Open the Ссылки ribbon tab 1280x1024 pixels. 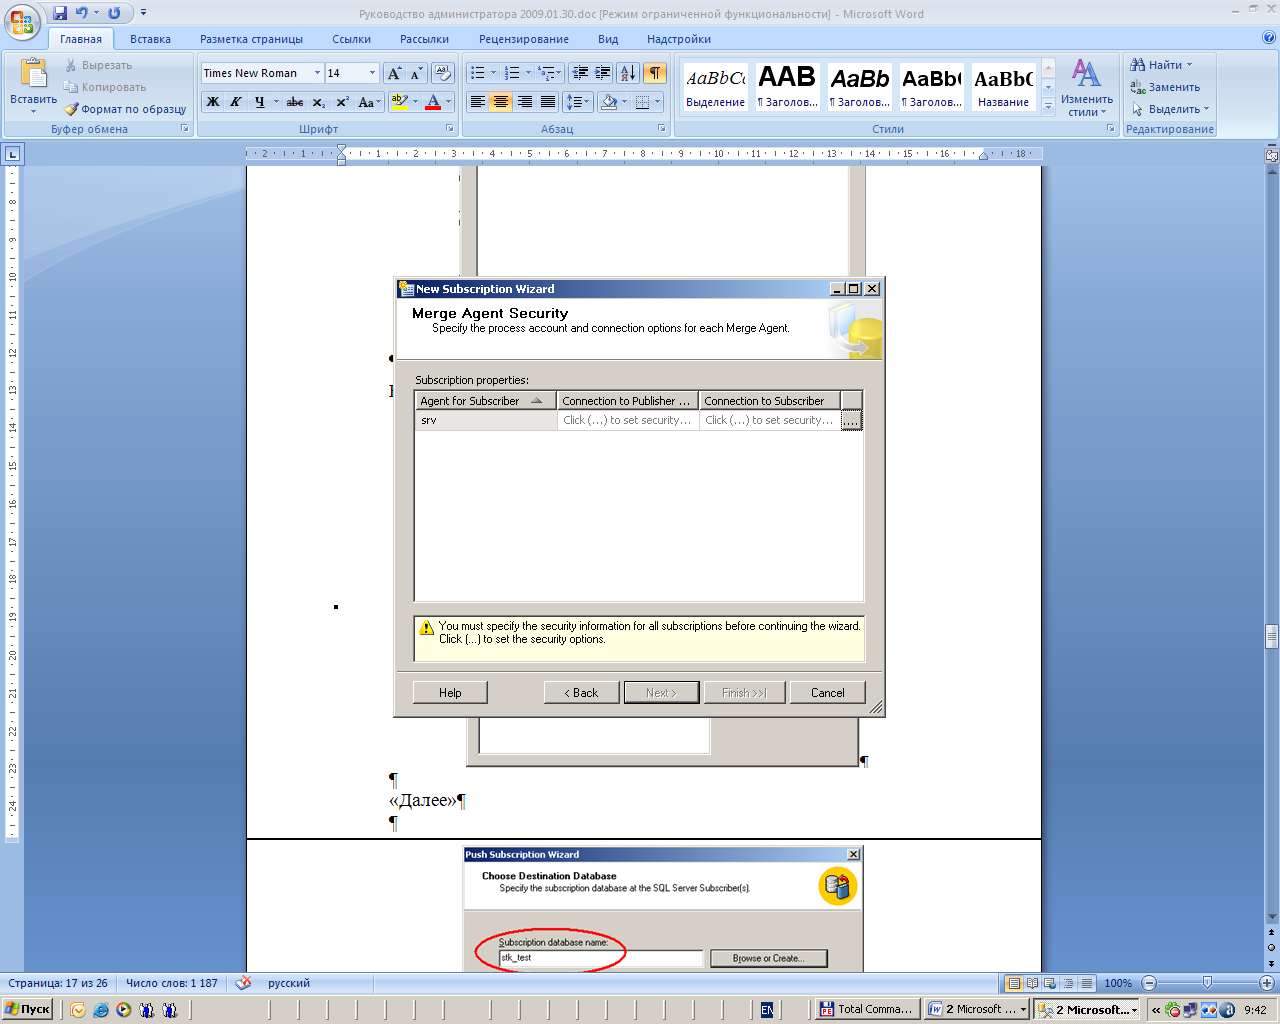coord(351,39)
